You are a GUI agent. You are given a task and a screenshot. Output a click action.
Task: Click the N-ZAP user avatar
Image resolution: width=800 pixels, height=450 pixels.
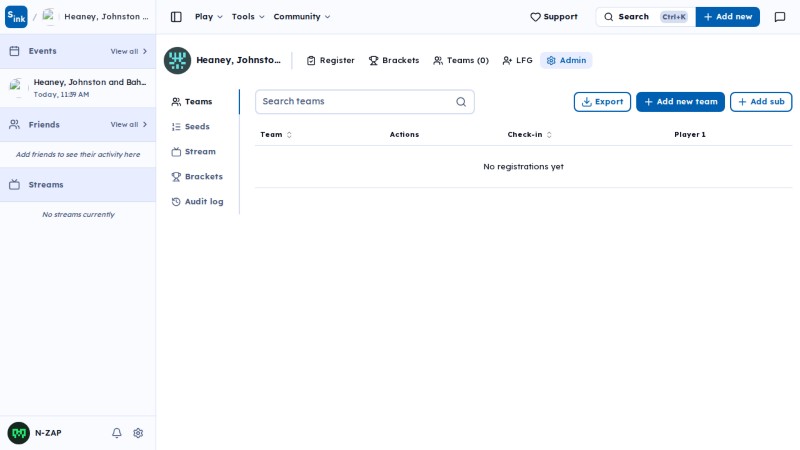19,433
